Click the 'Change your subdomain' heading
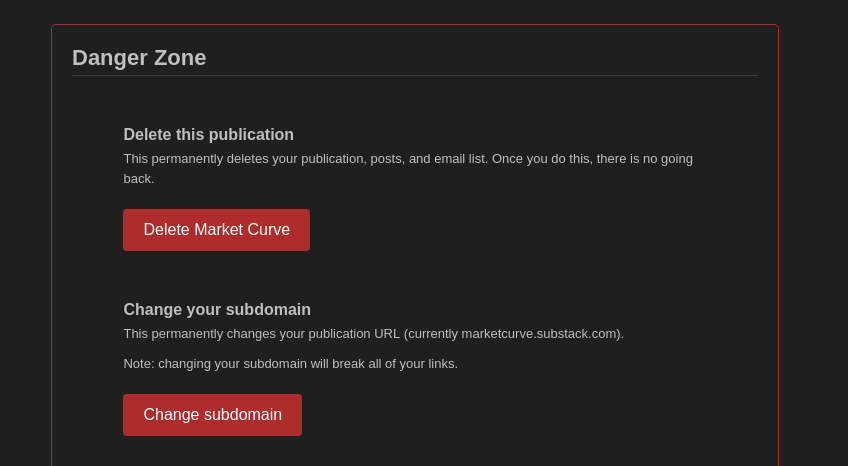The width and height of the screenshot is (848, 466). (x=217, y=310)
